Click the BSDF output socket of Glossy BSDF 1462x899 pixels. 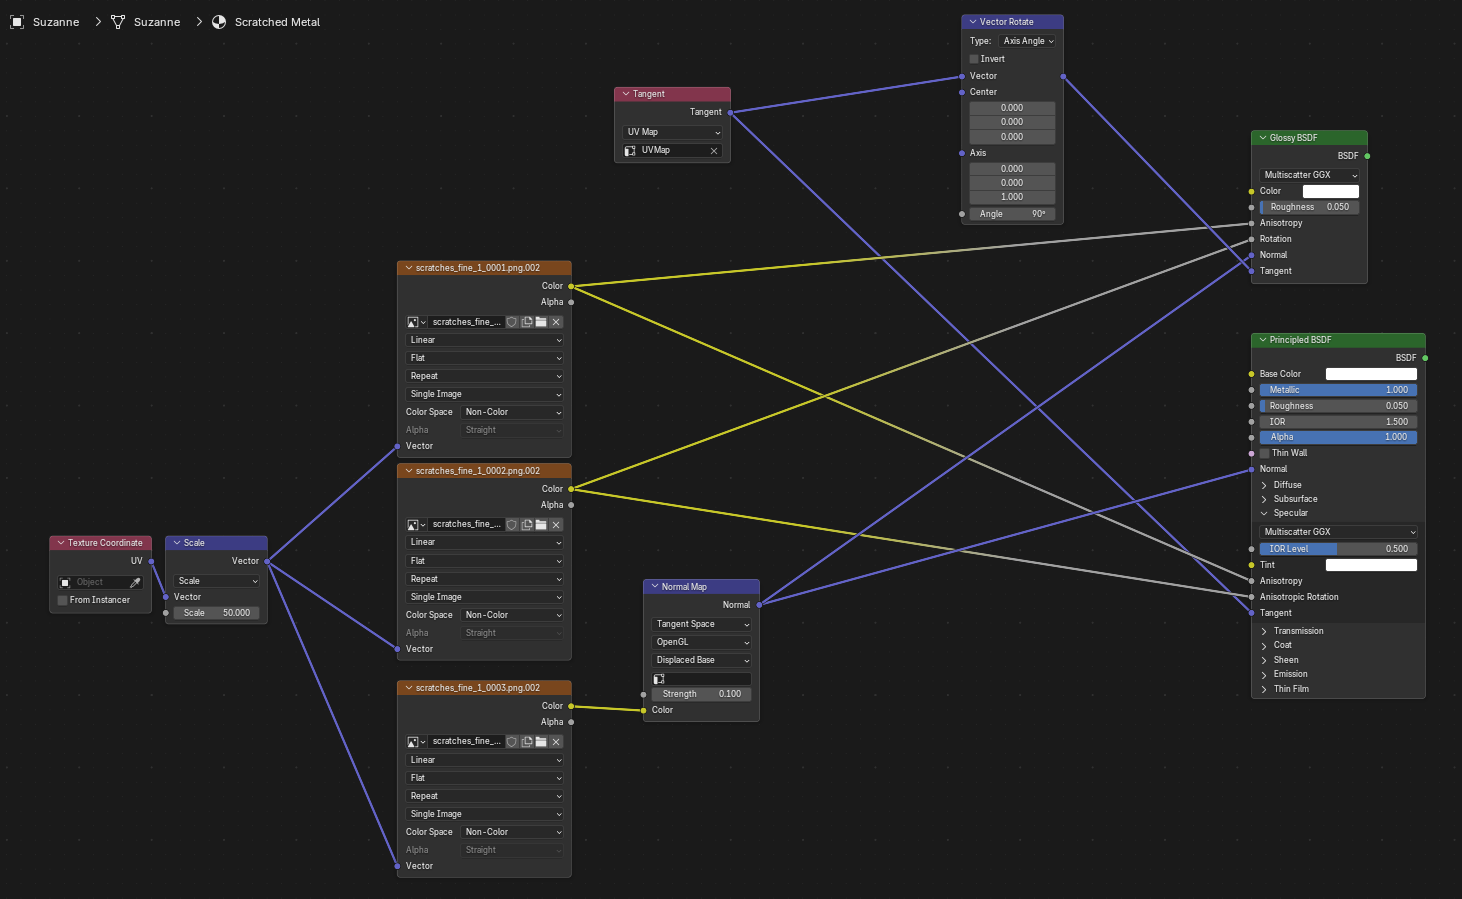click(1367, 156)
